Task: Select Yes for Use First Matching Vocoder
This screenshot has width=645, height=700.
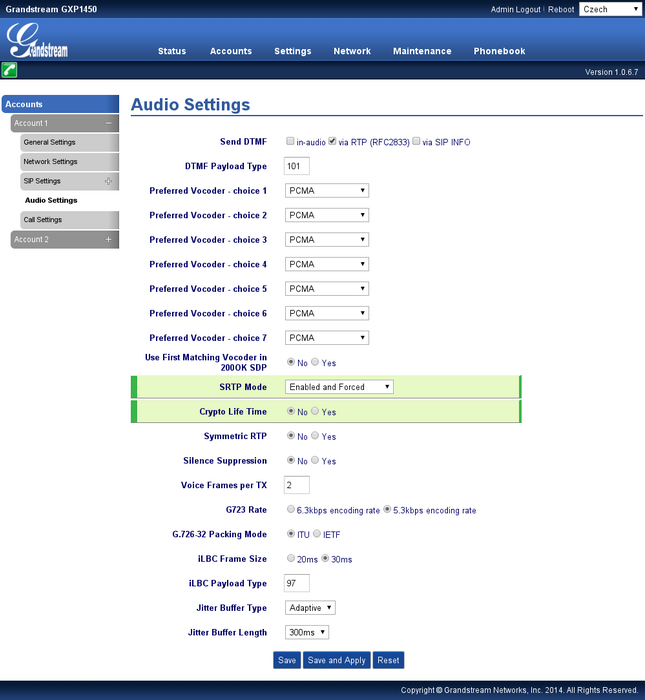Action: click(315, 362)
